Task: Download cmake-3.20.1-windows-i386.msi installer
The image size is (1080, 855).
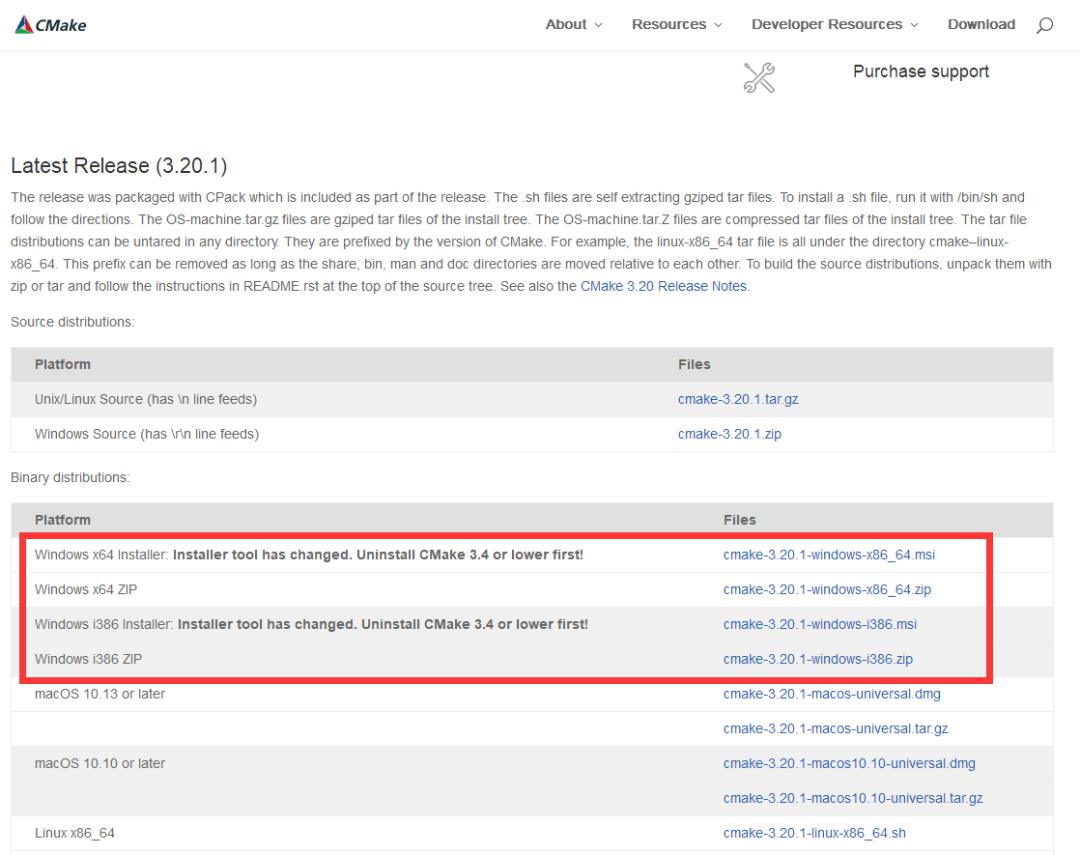Action: (820, 624)
